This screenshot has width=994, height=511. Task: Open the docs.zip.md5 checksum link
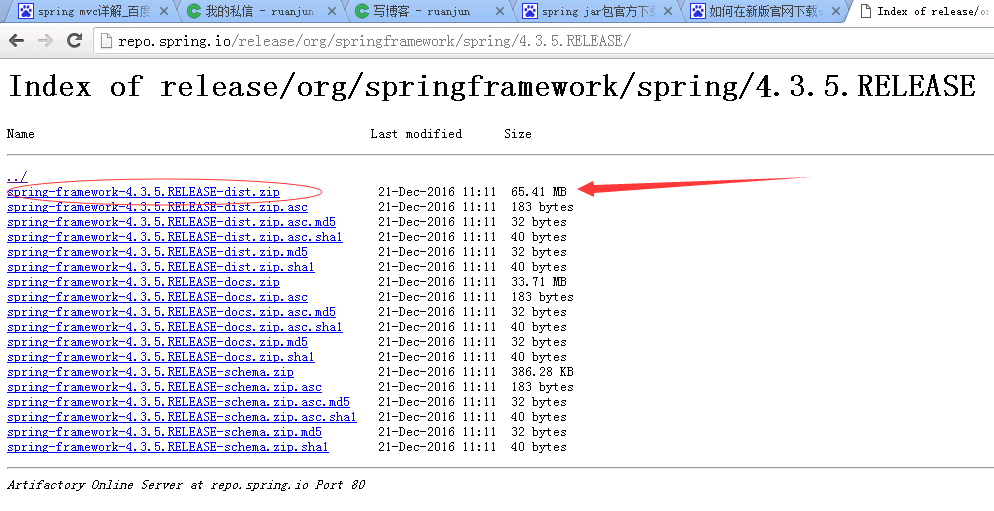click(157, 342)
